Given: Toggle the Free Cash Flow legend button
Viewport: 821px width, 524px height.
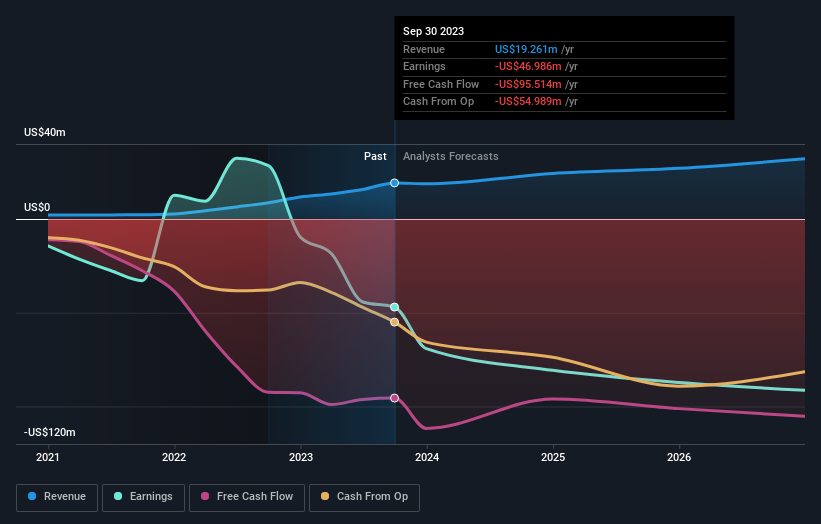Looking at the screenshot, I should 247,497.
